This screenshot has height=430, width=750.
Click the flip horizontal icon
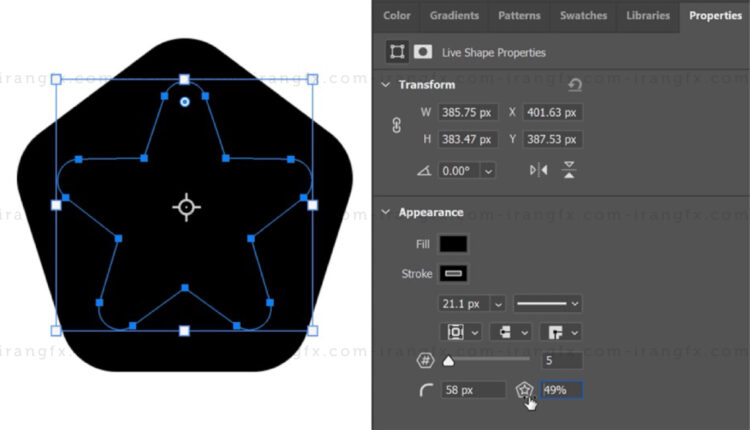pos(539,170)
